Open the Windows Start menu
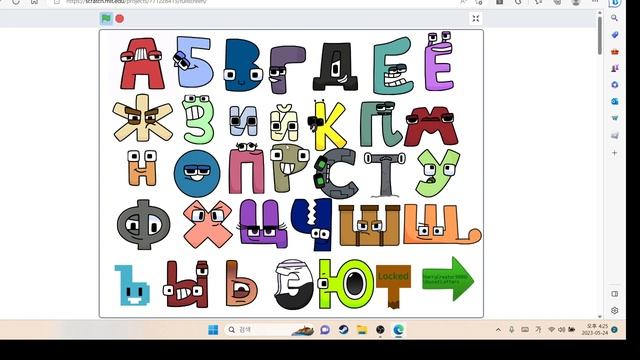 click(213, 330)
